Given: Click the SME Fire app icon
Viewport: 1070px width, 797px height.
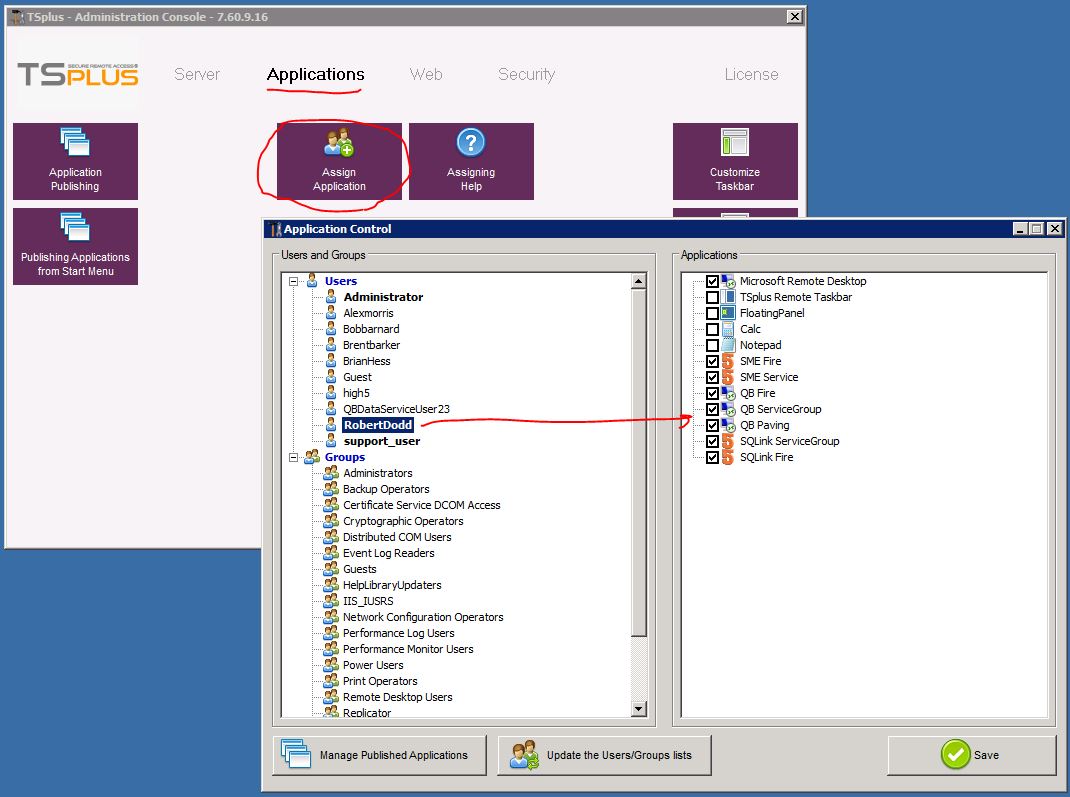Looking at the screenshot, I should (x=728, y=361).
